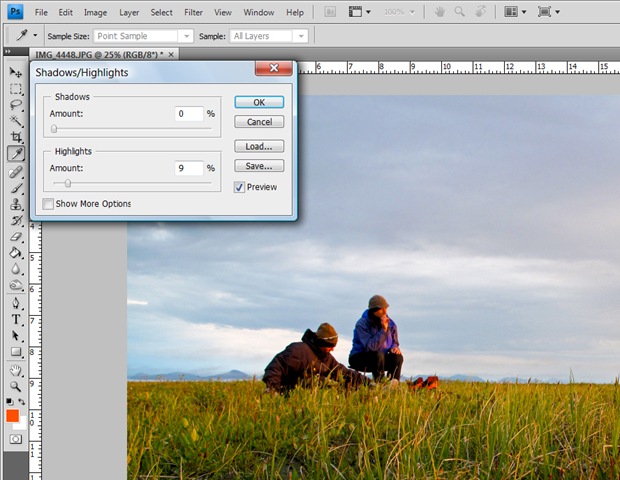Open the Image menu
Viewport: 620px width, 480px height.
click(95, 13)
